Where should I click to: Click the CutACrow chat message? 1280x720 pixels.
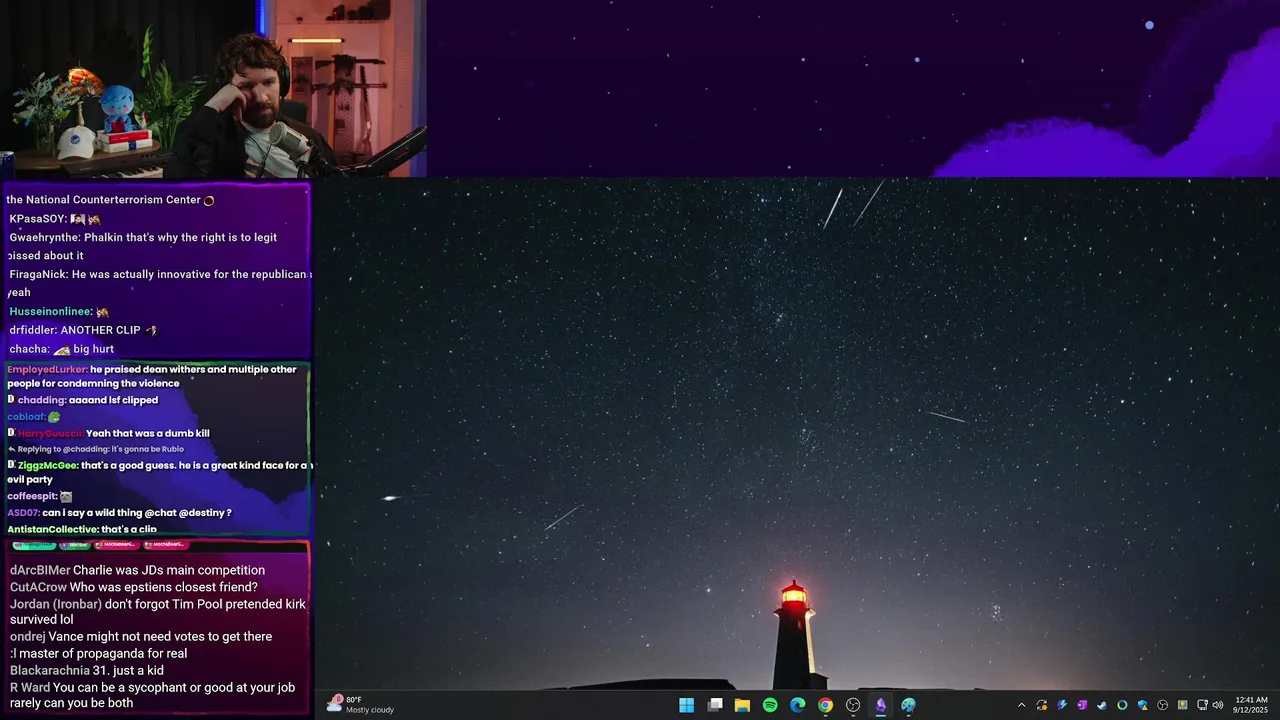coord(134,587)
